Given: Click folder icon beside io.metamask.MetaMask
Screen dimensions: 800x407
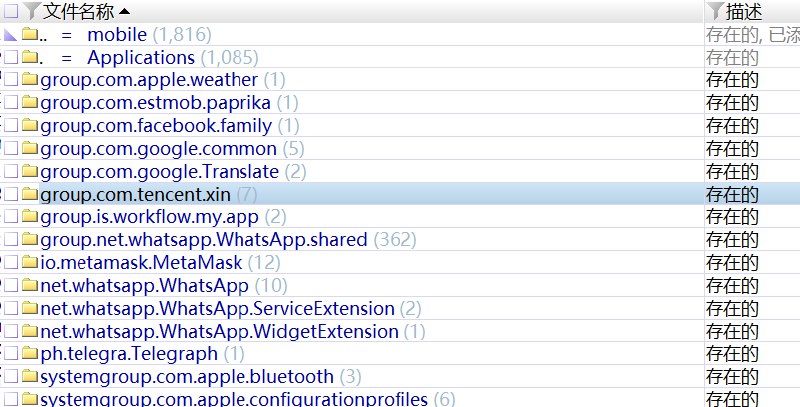Looking at the screenshot, I should [29, 263].
